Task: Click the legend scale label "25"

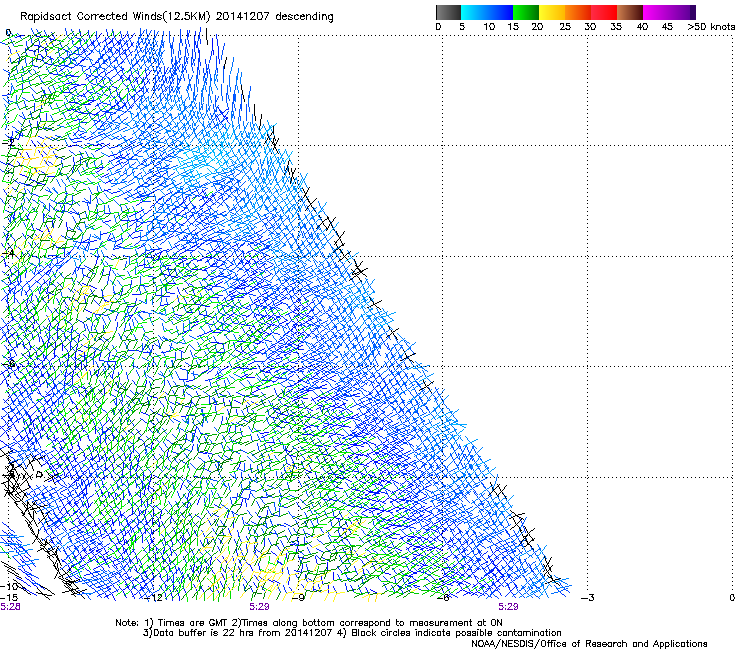Action: pyautogui.click(x=565, y=27)
